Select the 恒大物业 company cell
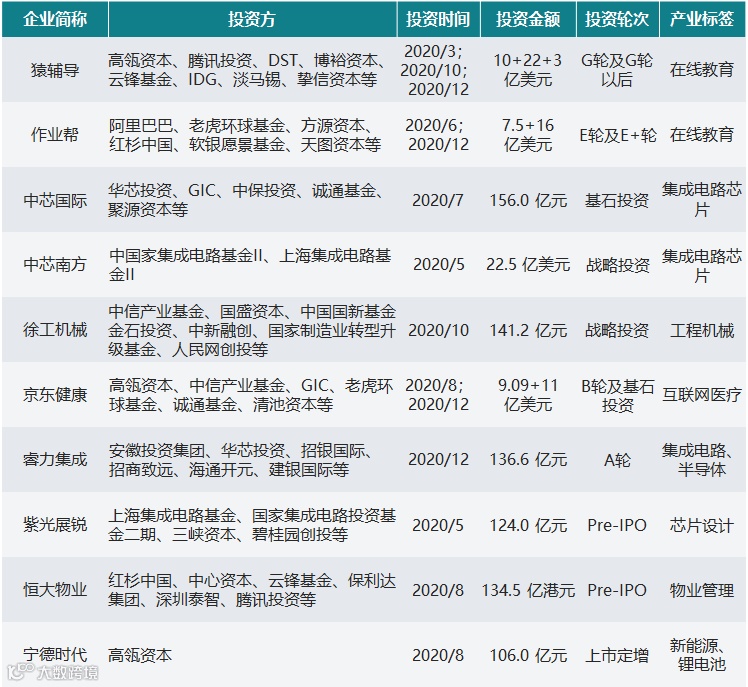The image size is (748, 687). click(55, 590)
